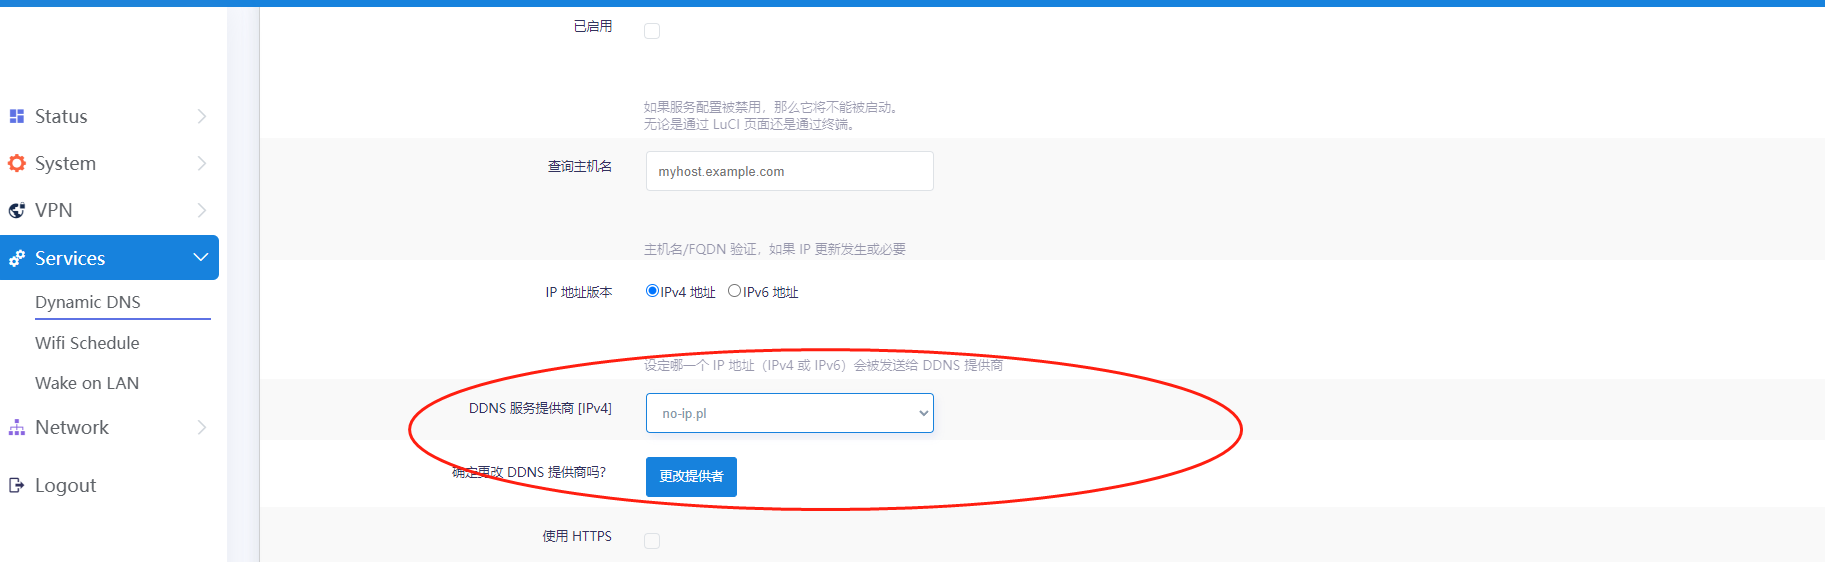Collapse the Services menu chevron
The image size is (1825, 562).
click(x=201, y=258)
